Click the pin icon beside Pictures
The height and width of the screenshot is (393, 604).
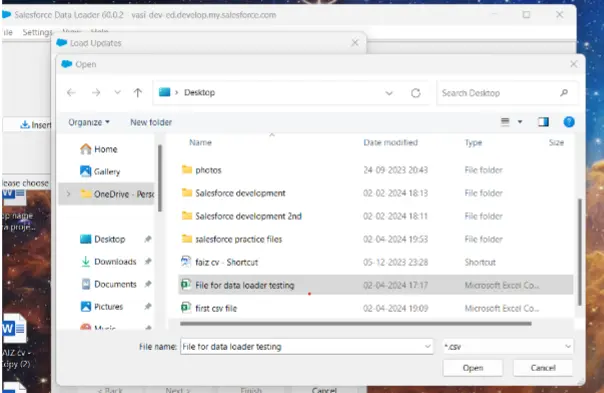click(148, 307)
